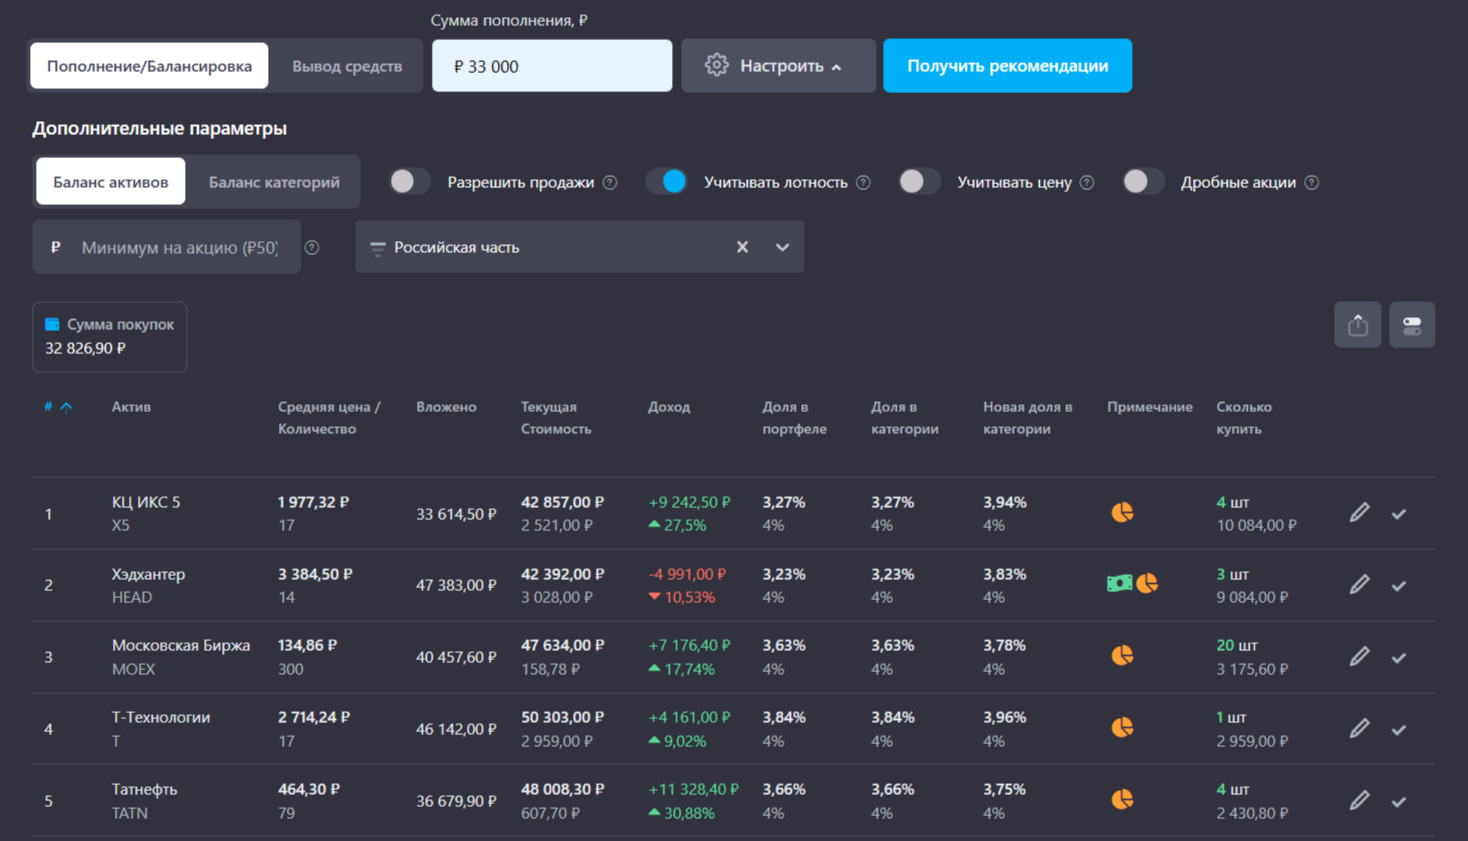Collapse the Настроить settings panel

[778, 66]
